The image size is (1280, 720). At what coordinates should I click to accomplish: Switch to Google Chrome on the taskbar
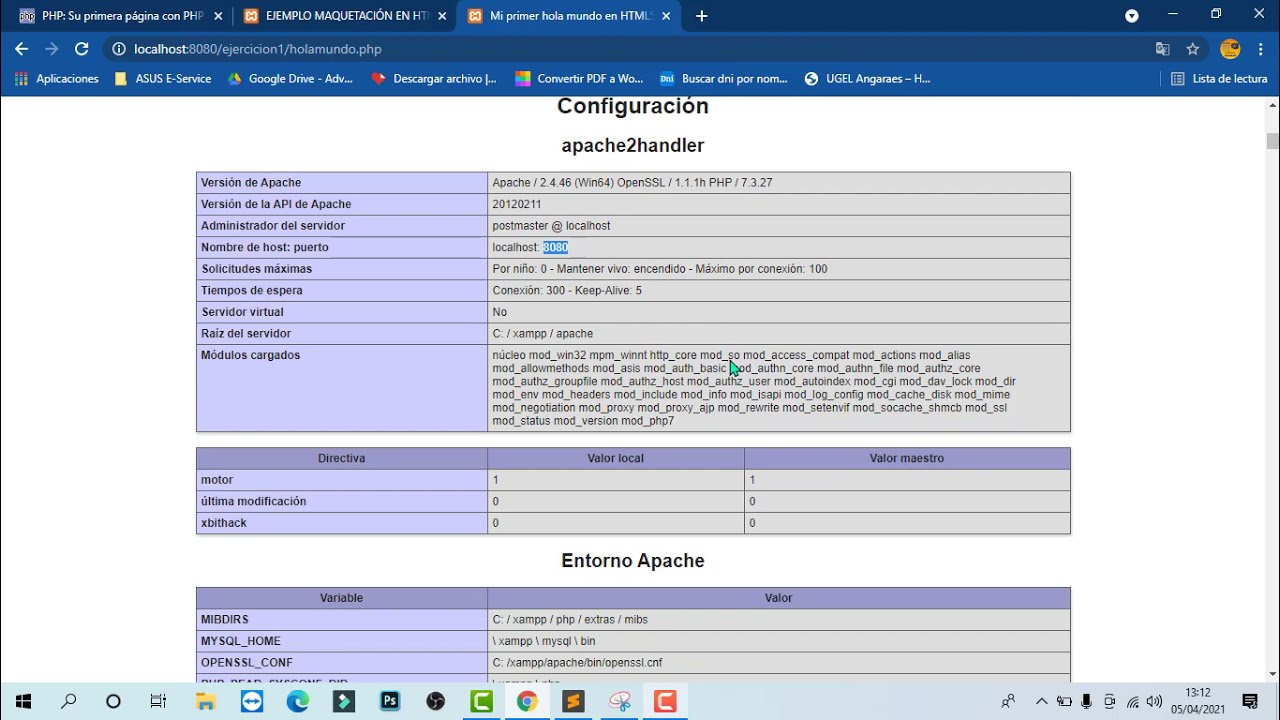(x=527, y=701)
